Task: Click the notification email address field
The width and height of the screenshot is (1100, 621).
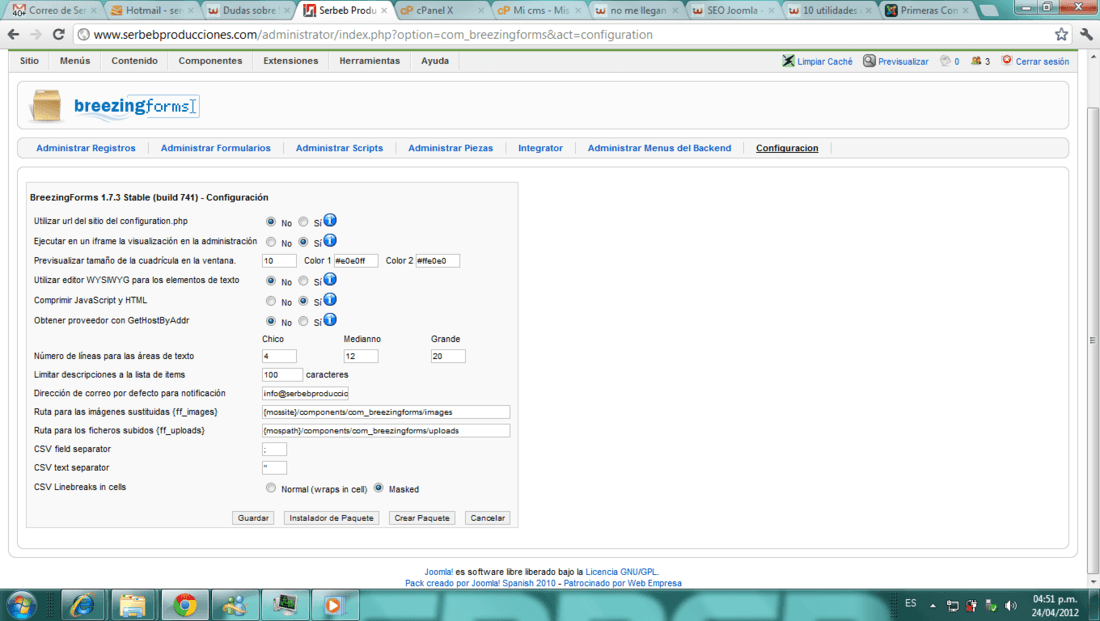Action: [305, 393]
